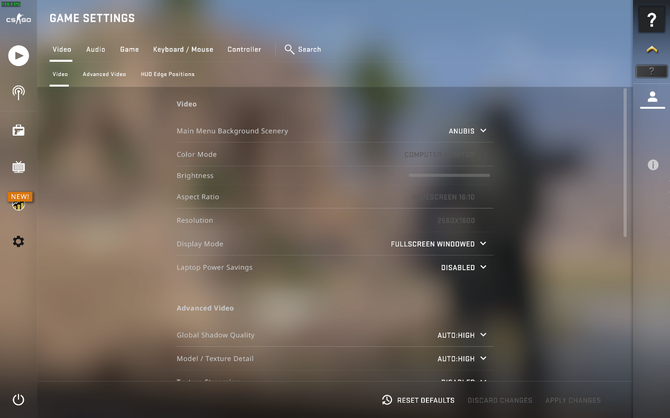Open the Display Mode dropdown
670x418 pixels.
(x=438, y=244)
